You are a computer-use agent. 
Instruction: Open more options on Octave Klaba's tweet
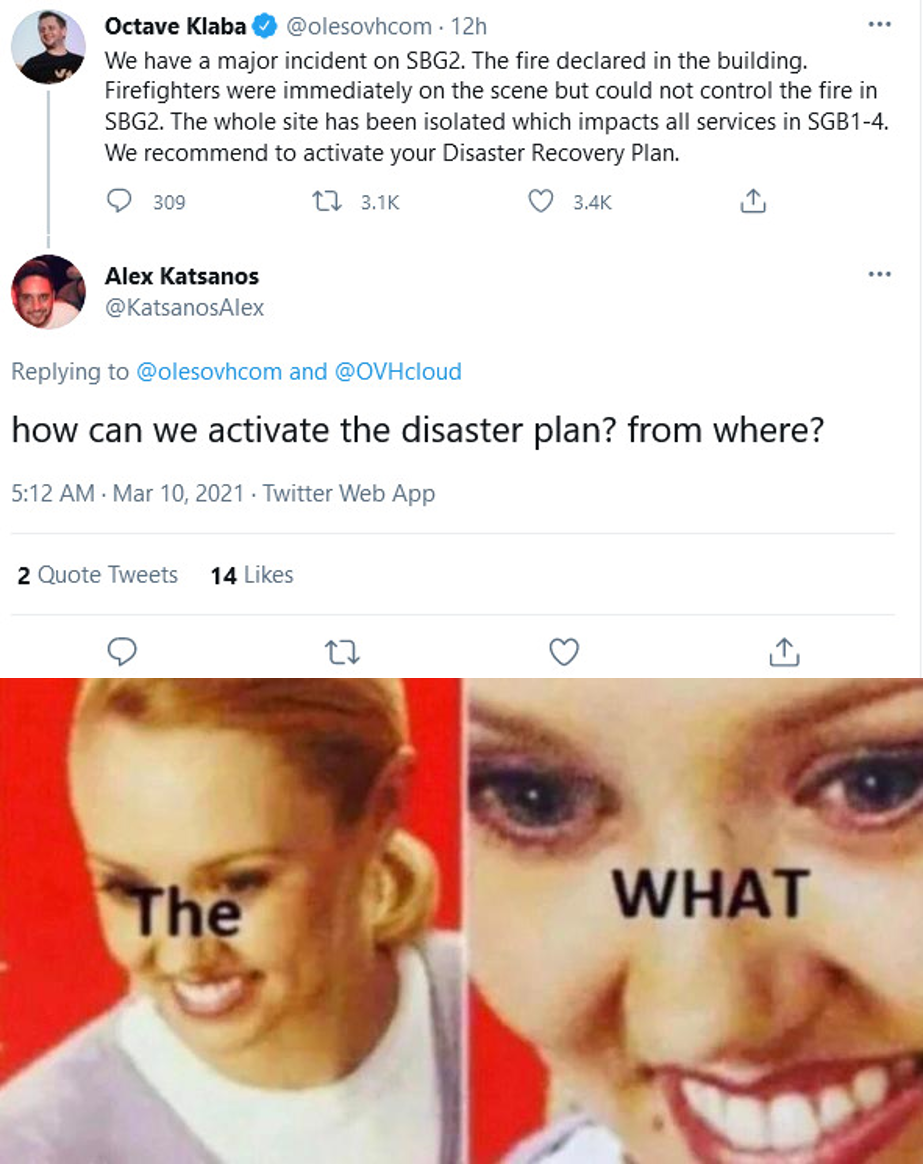coord(879,24)
